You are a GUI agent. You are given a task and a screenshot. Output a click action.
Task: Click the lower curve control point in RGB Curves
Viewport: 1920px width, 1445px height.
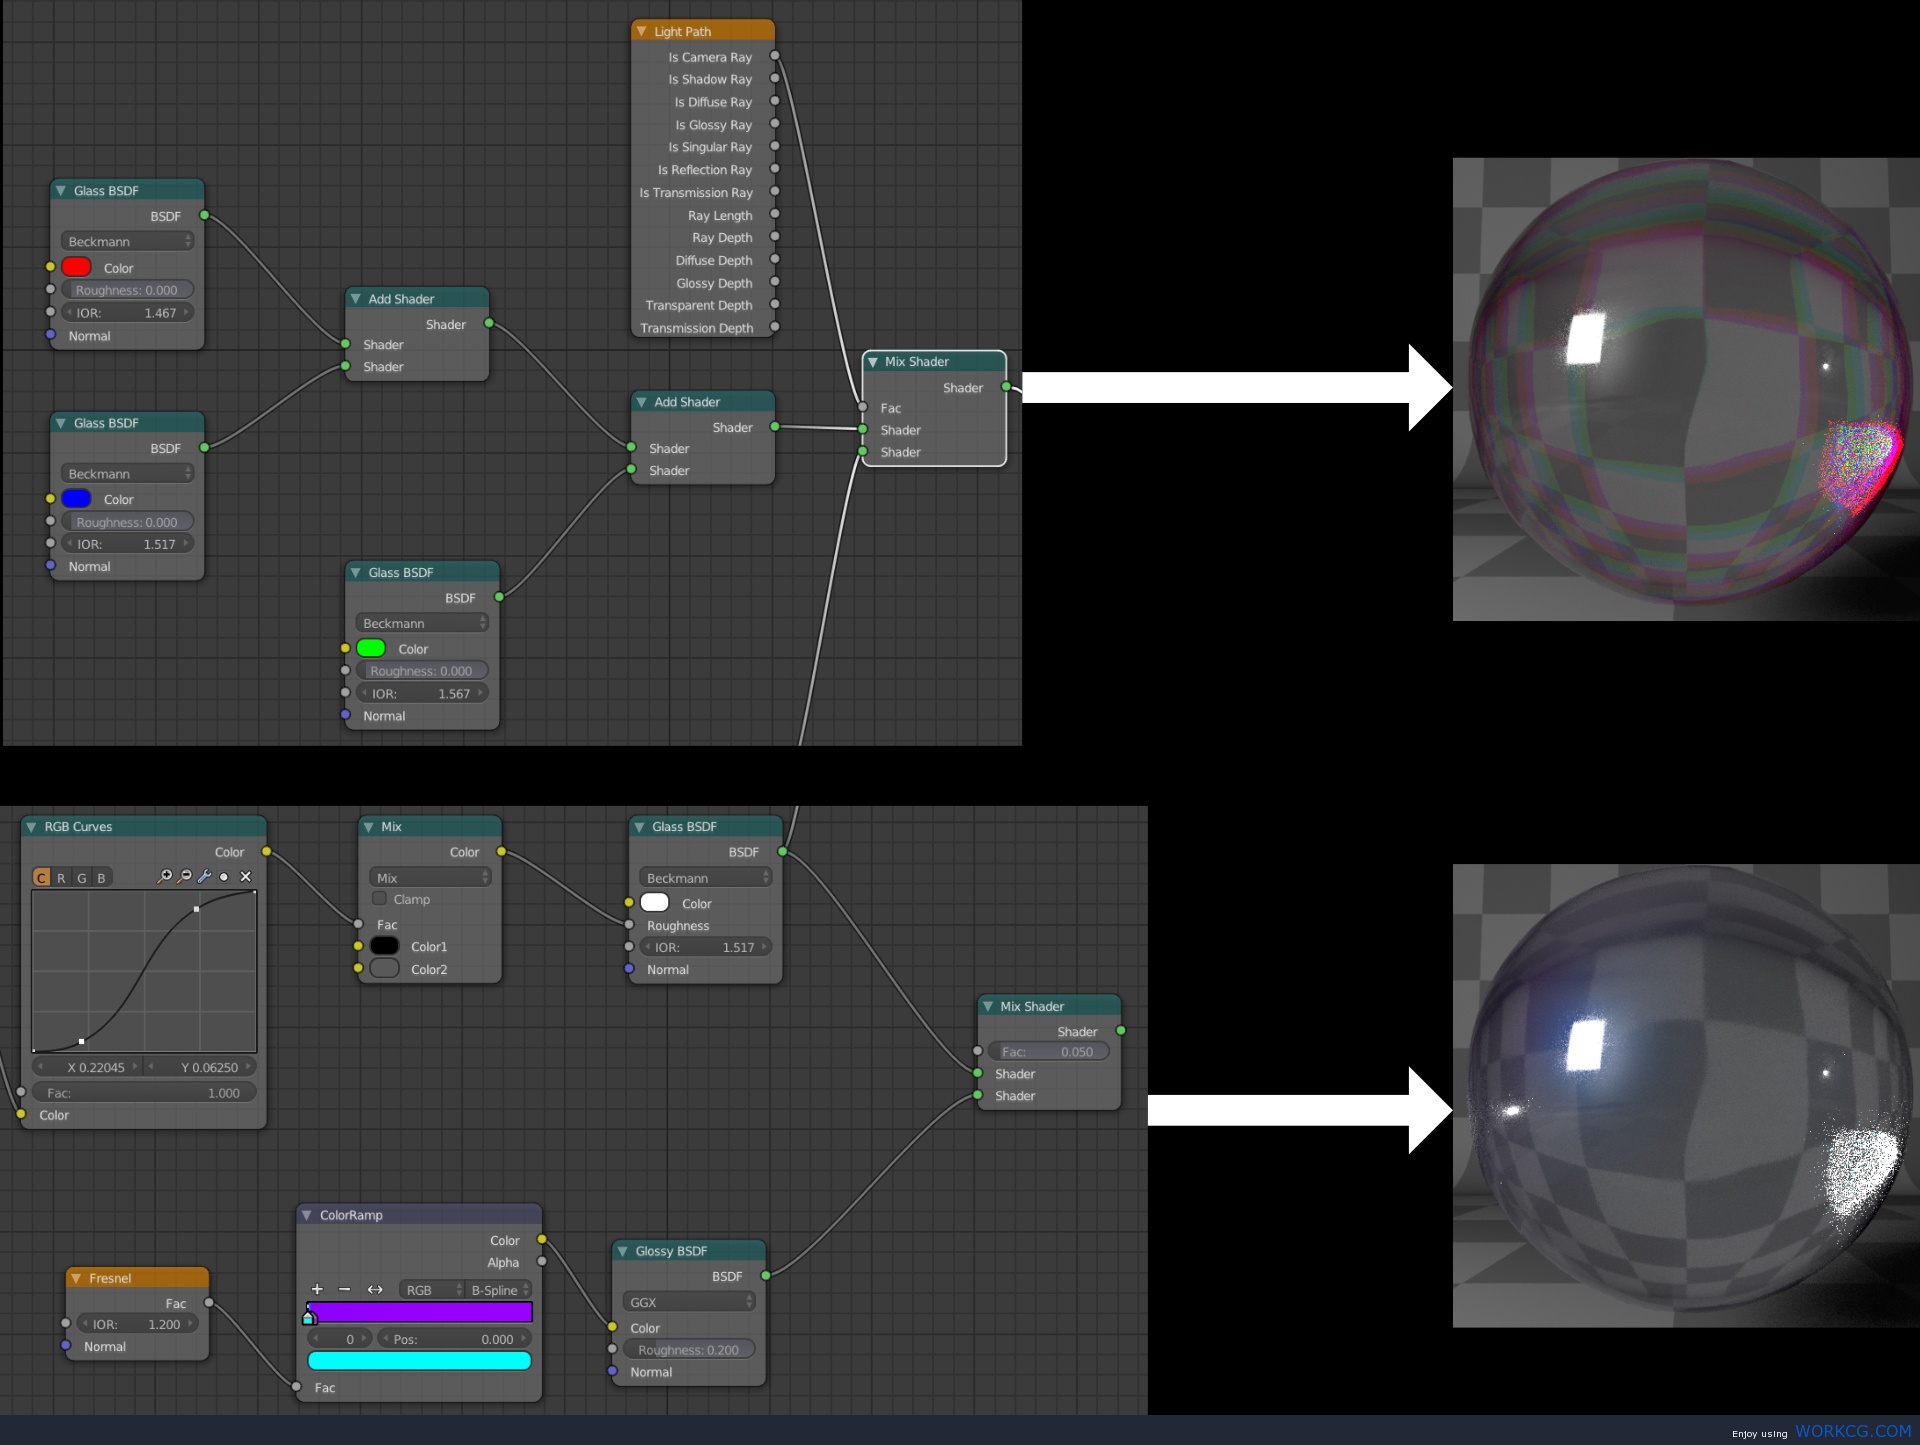point(81,1041)
